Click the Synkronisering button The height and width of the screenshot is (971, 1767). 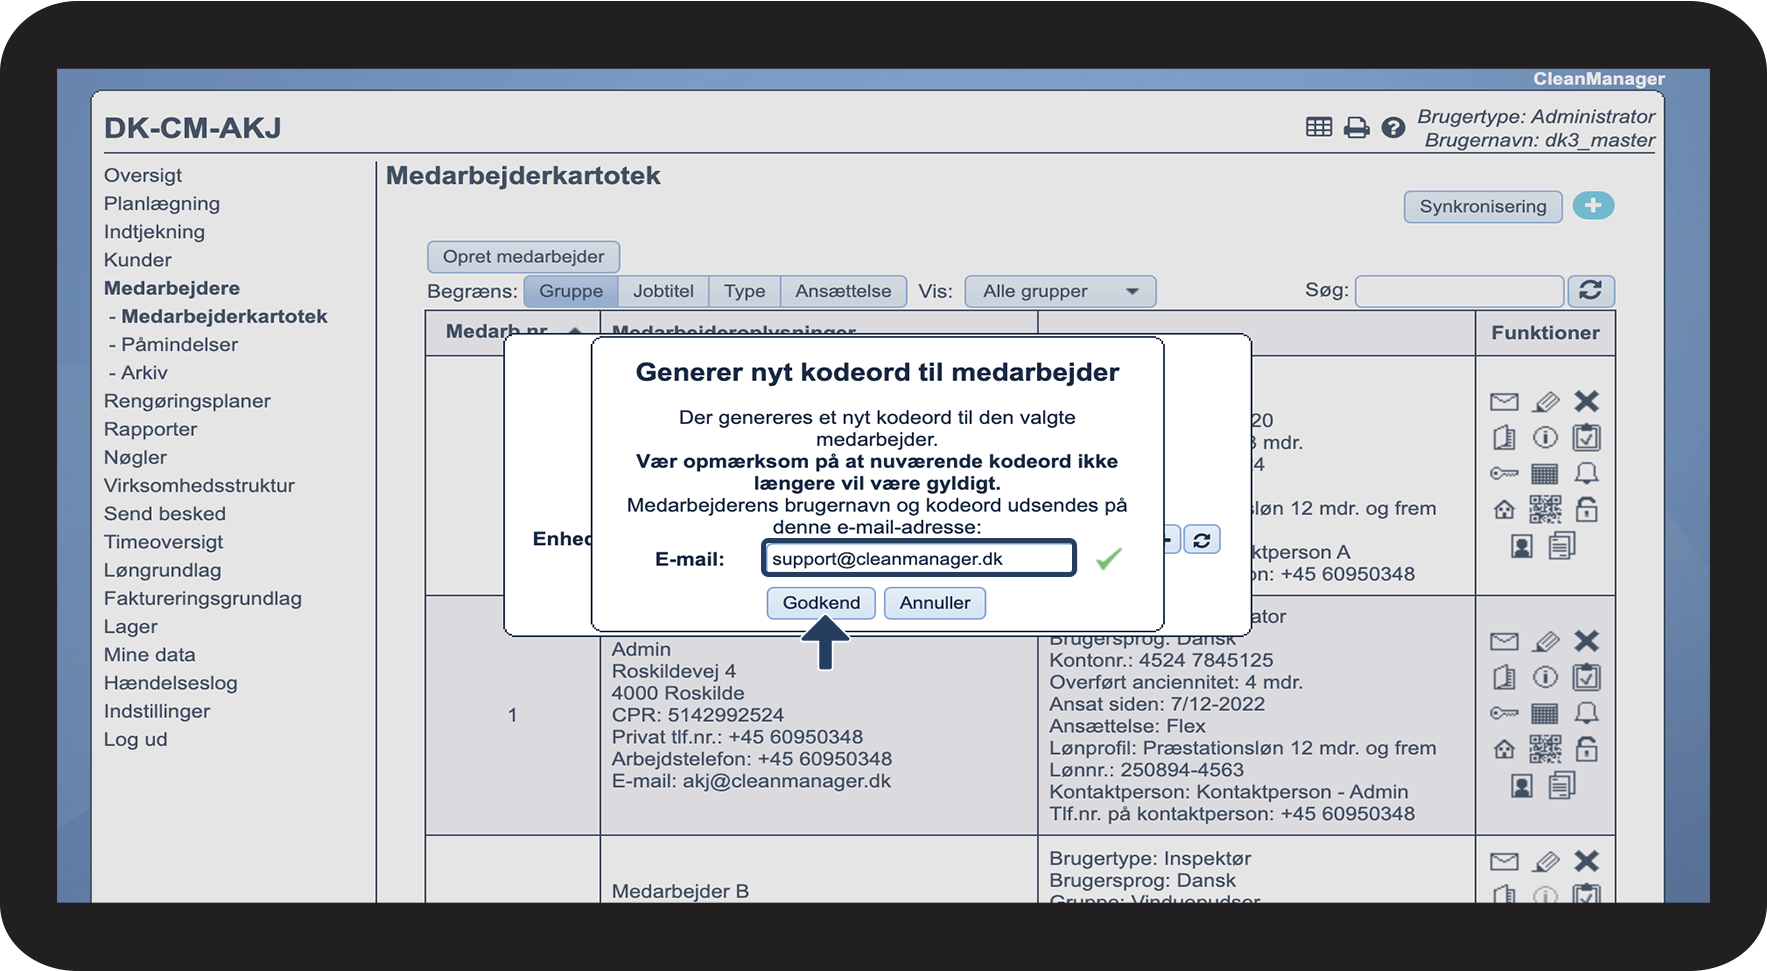point(1483,206)
